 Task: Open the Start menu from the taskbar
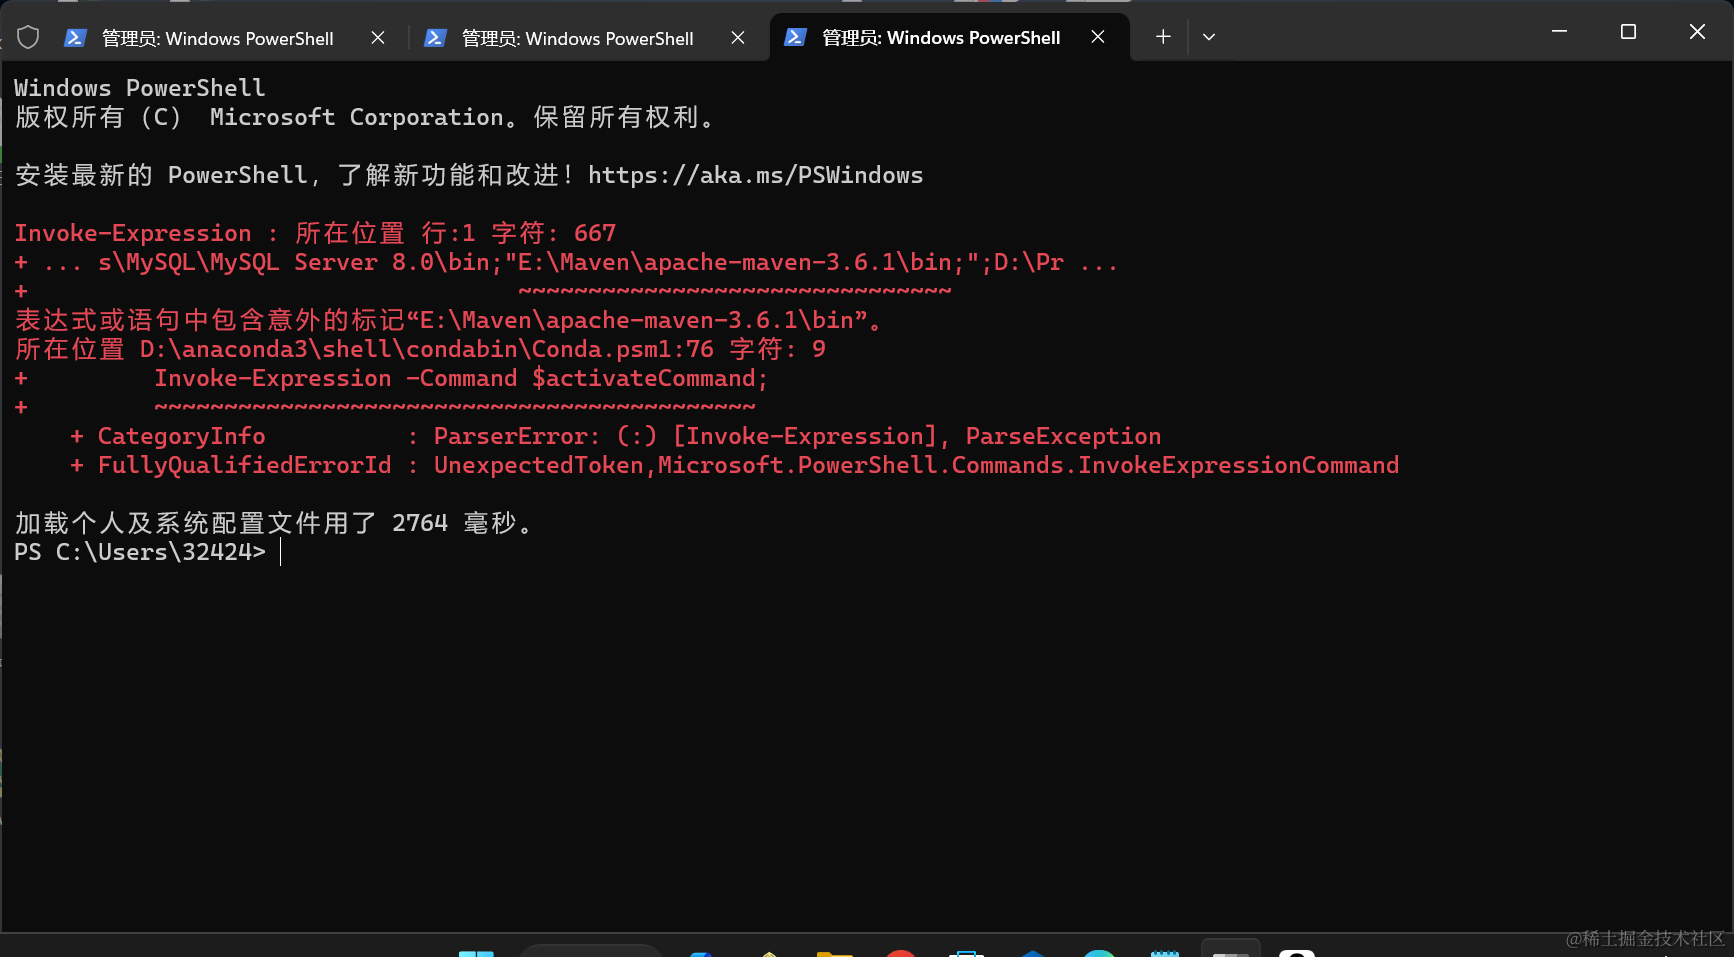tap(478, 951)
